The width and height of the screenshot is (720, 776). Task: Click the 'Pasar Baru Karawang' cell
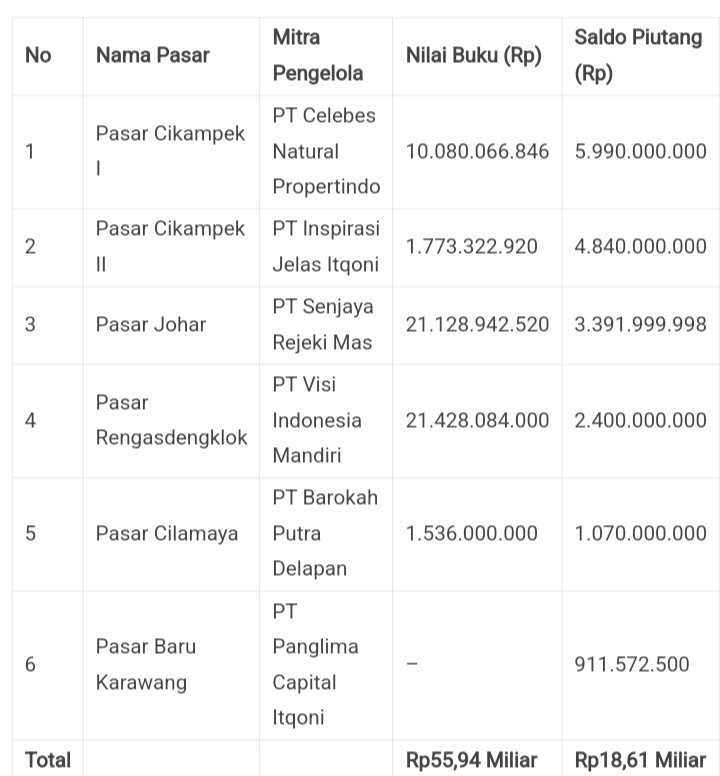pos(146,665)
